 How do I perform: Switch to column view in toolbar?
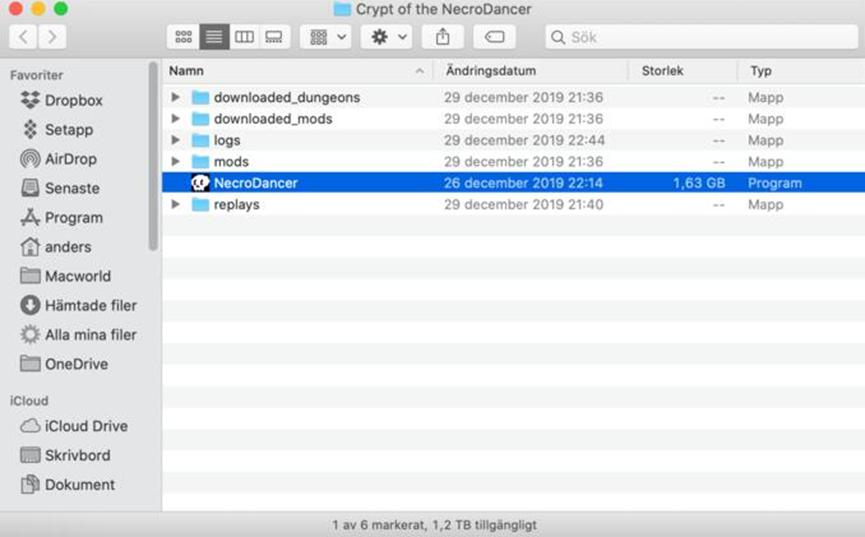[244, 37]
